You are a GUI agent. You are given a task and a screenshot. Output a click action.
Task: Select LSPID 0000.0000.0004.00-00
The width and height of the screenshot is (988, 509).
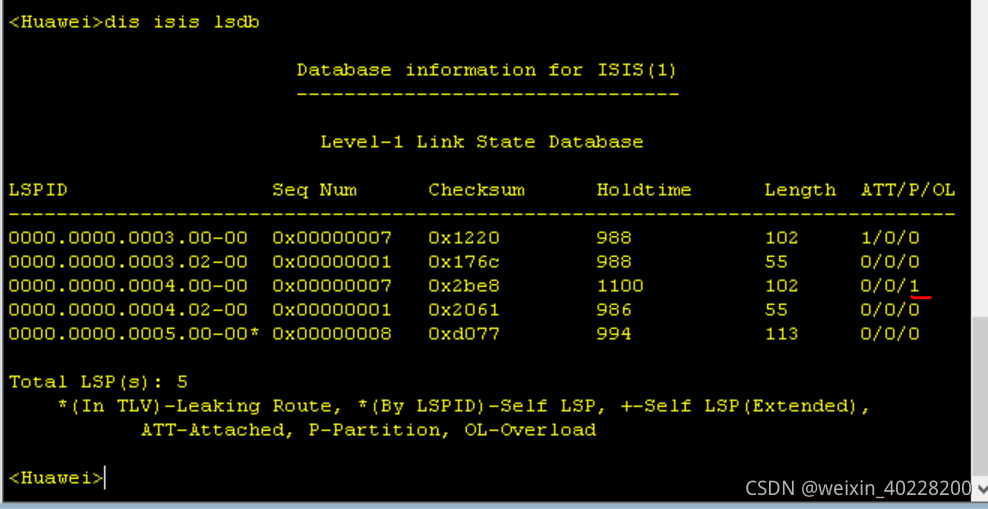[x=128, y=286]
